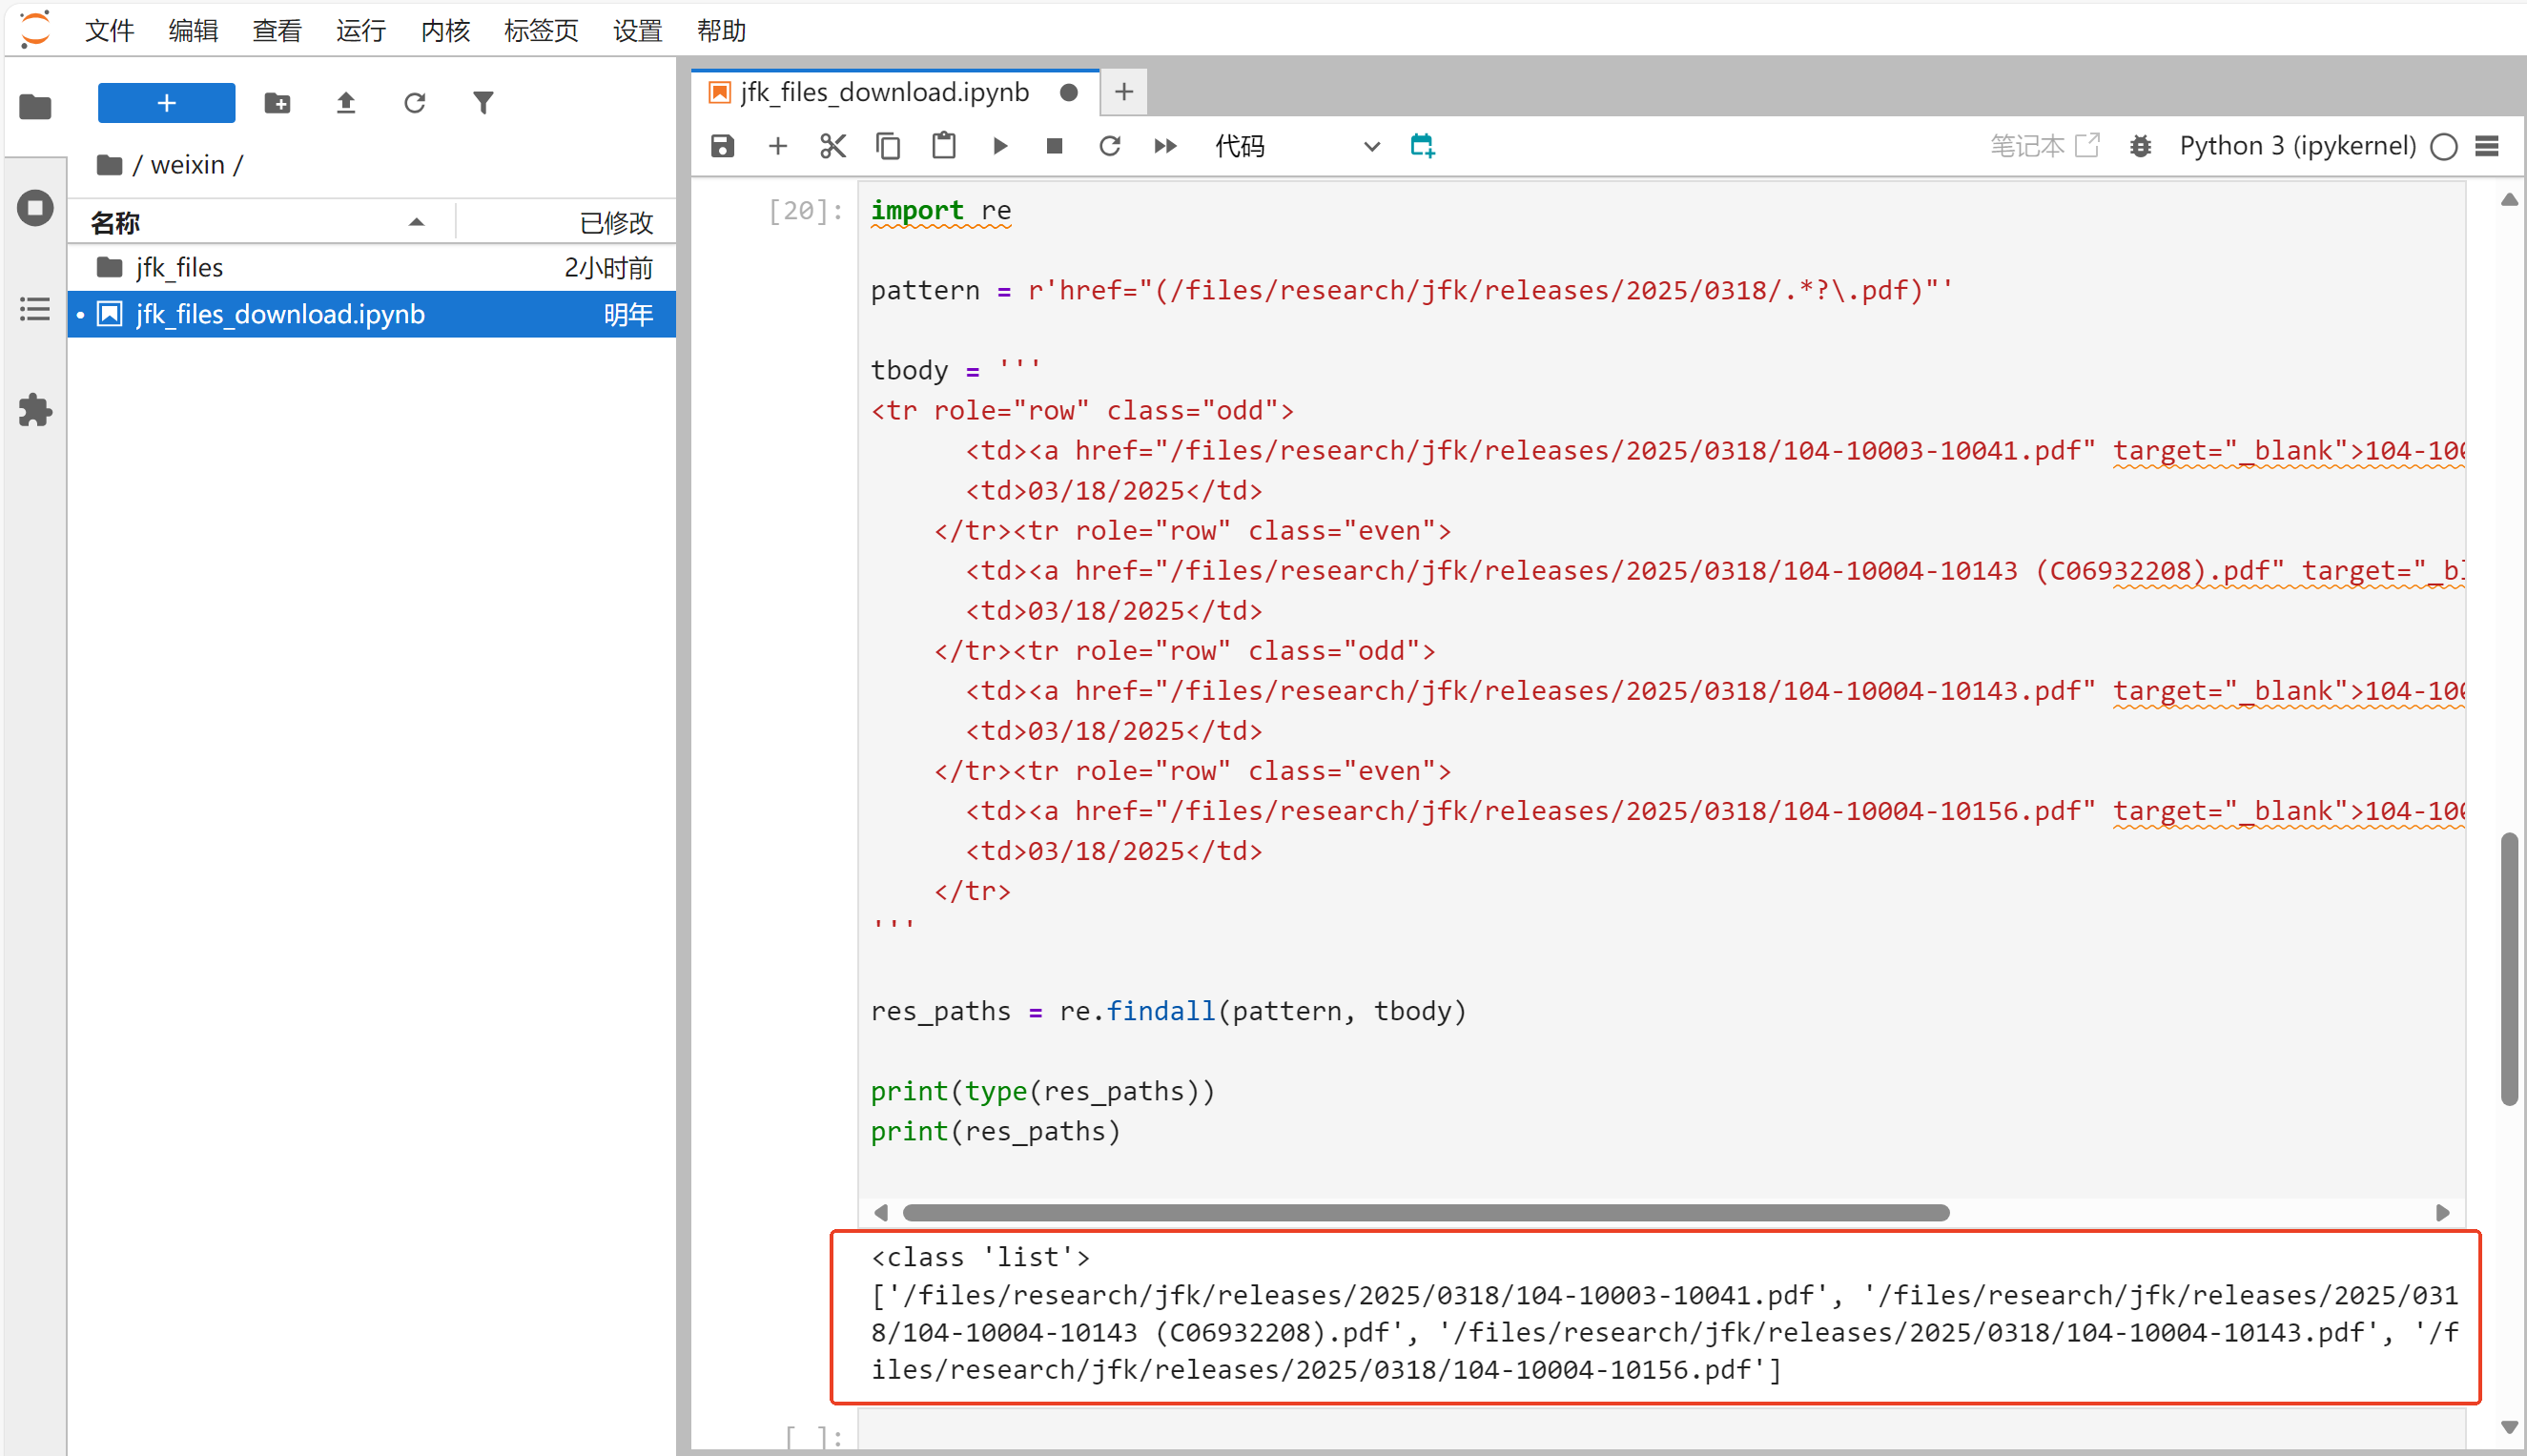The image size is (2527, 1456).
Task: Toggle the file filter funnel icon
Action: (x=483, y=103)
